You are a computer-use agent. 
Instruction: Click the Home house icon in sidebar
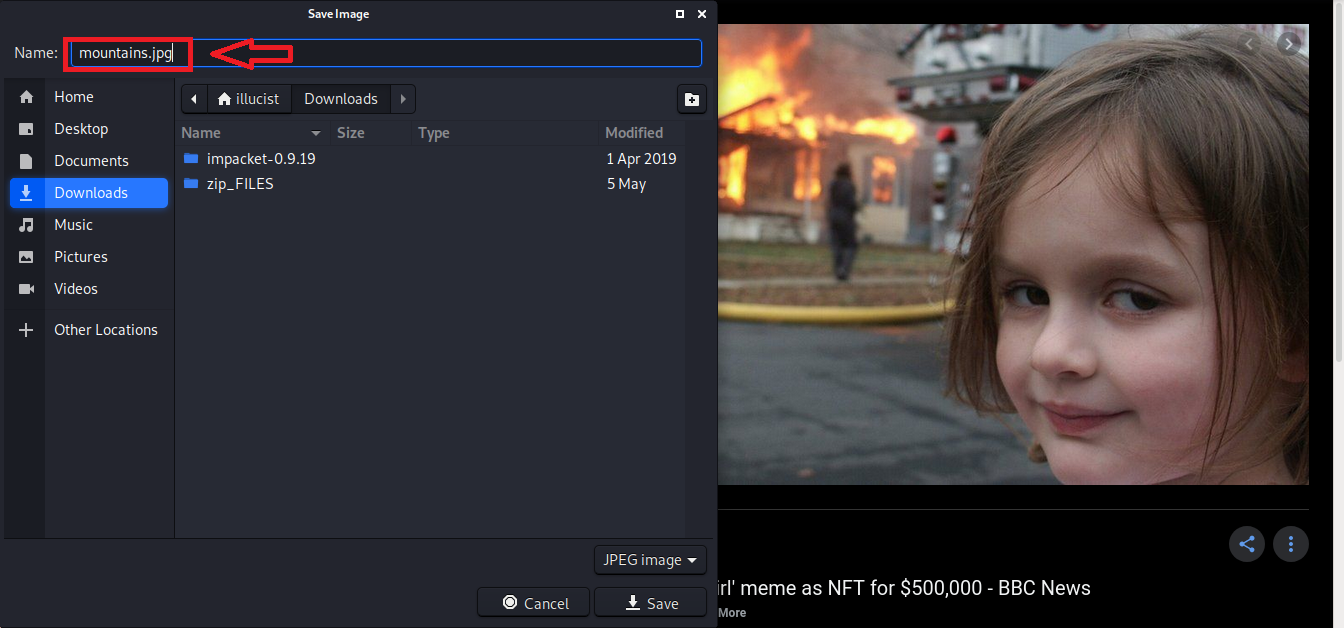[27, 97]
